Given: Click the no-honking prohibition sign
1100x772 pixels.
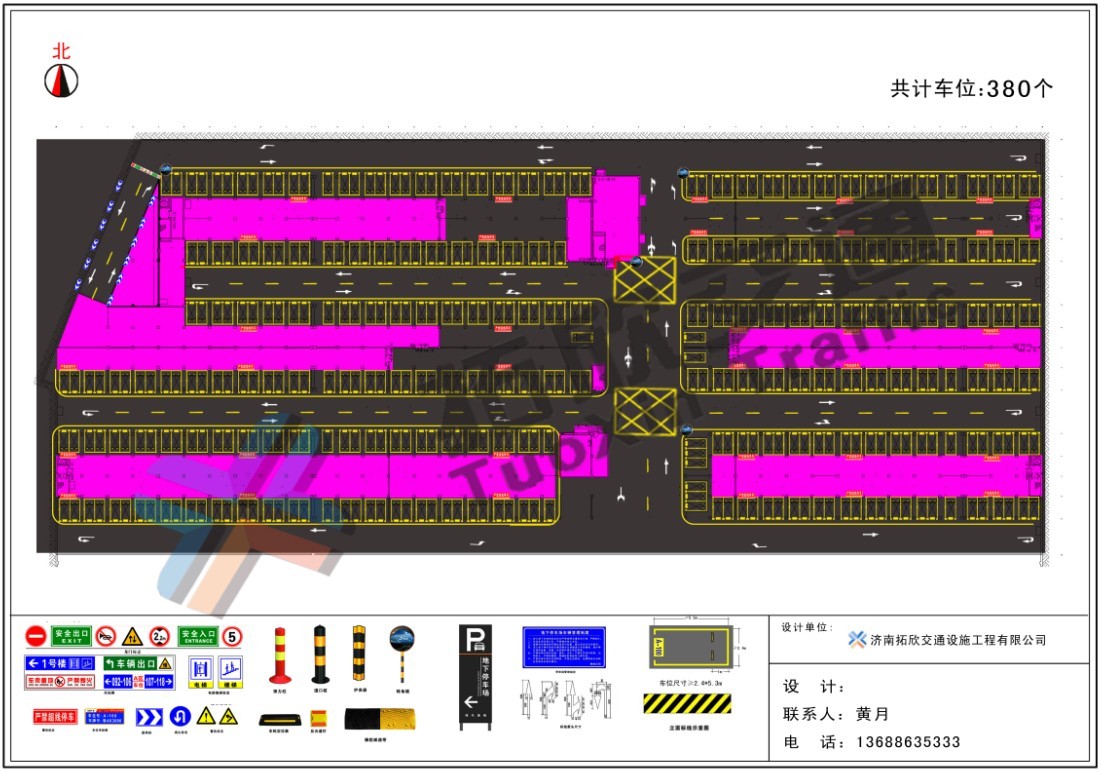Looking at the screenshot, I should [x=106, y=636].
